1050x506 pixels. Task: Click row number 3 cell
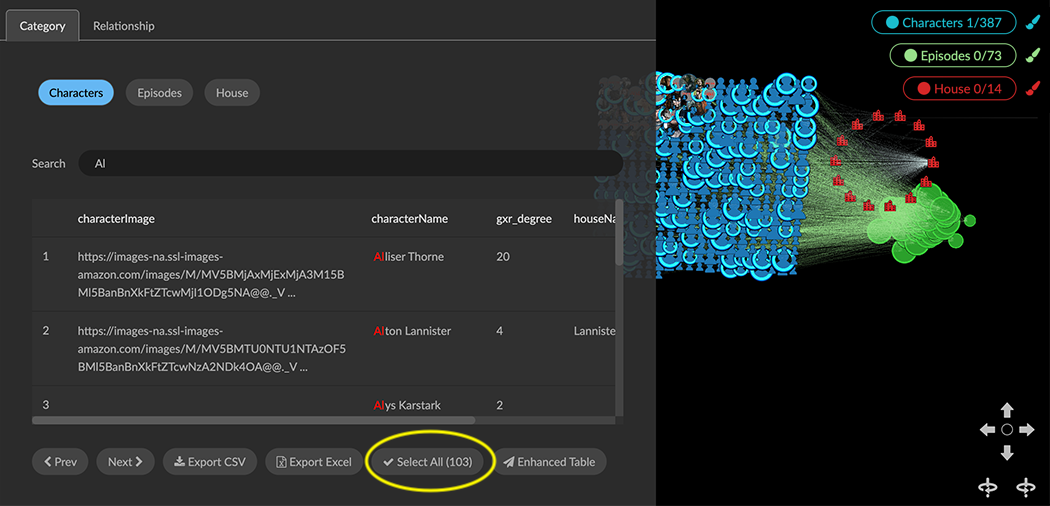click(46, 406)
